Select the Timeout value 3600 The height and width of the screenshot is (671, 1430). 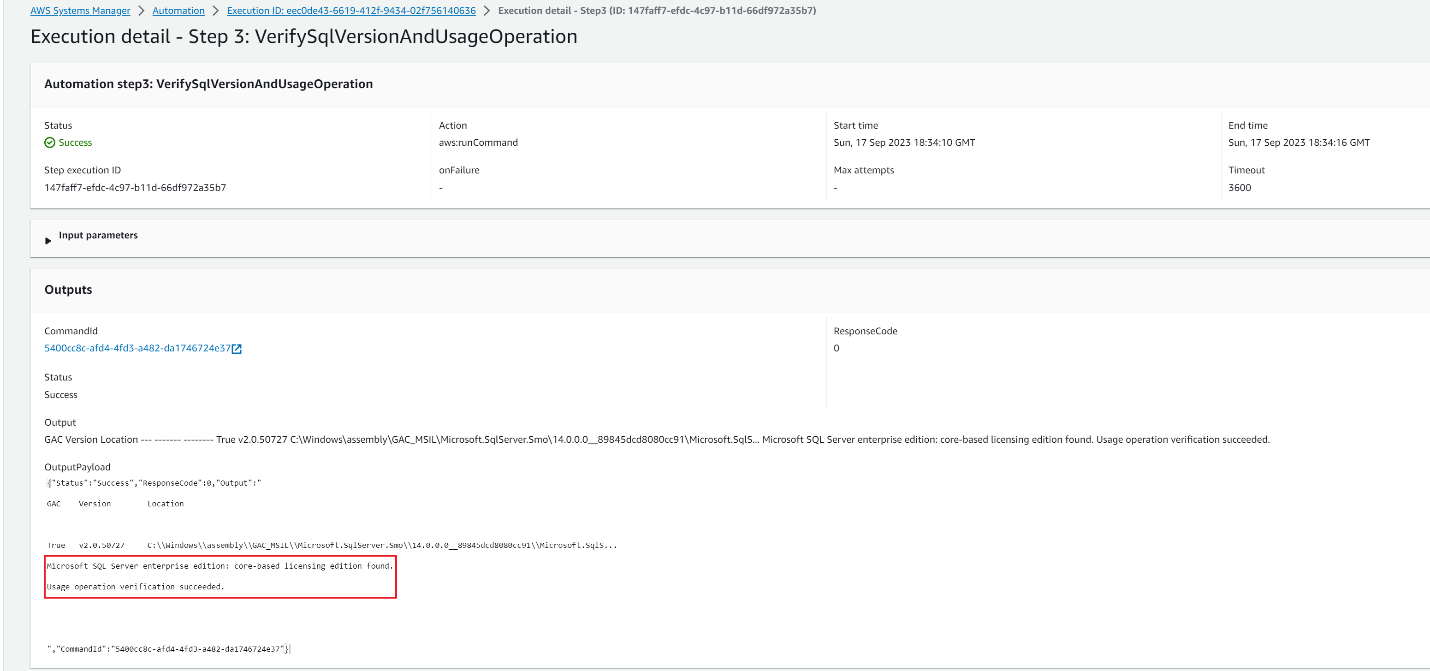pyautogui.click(x=1238, y=187)
